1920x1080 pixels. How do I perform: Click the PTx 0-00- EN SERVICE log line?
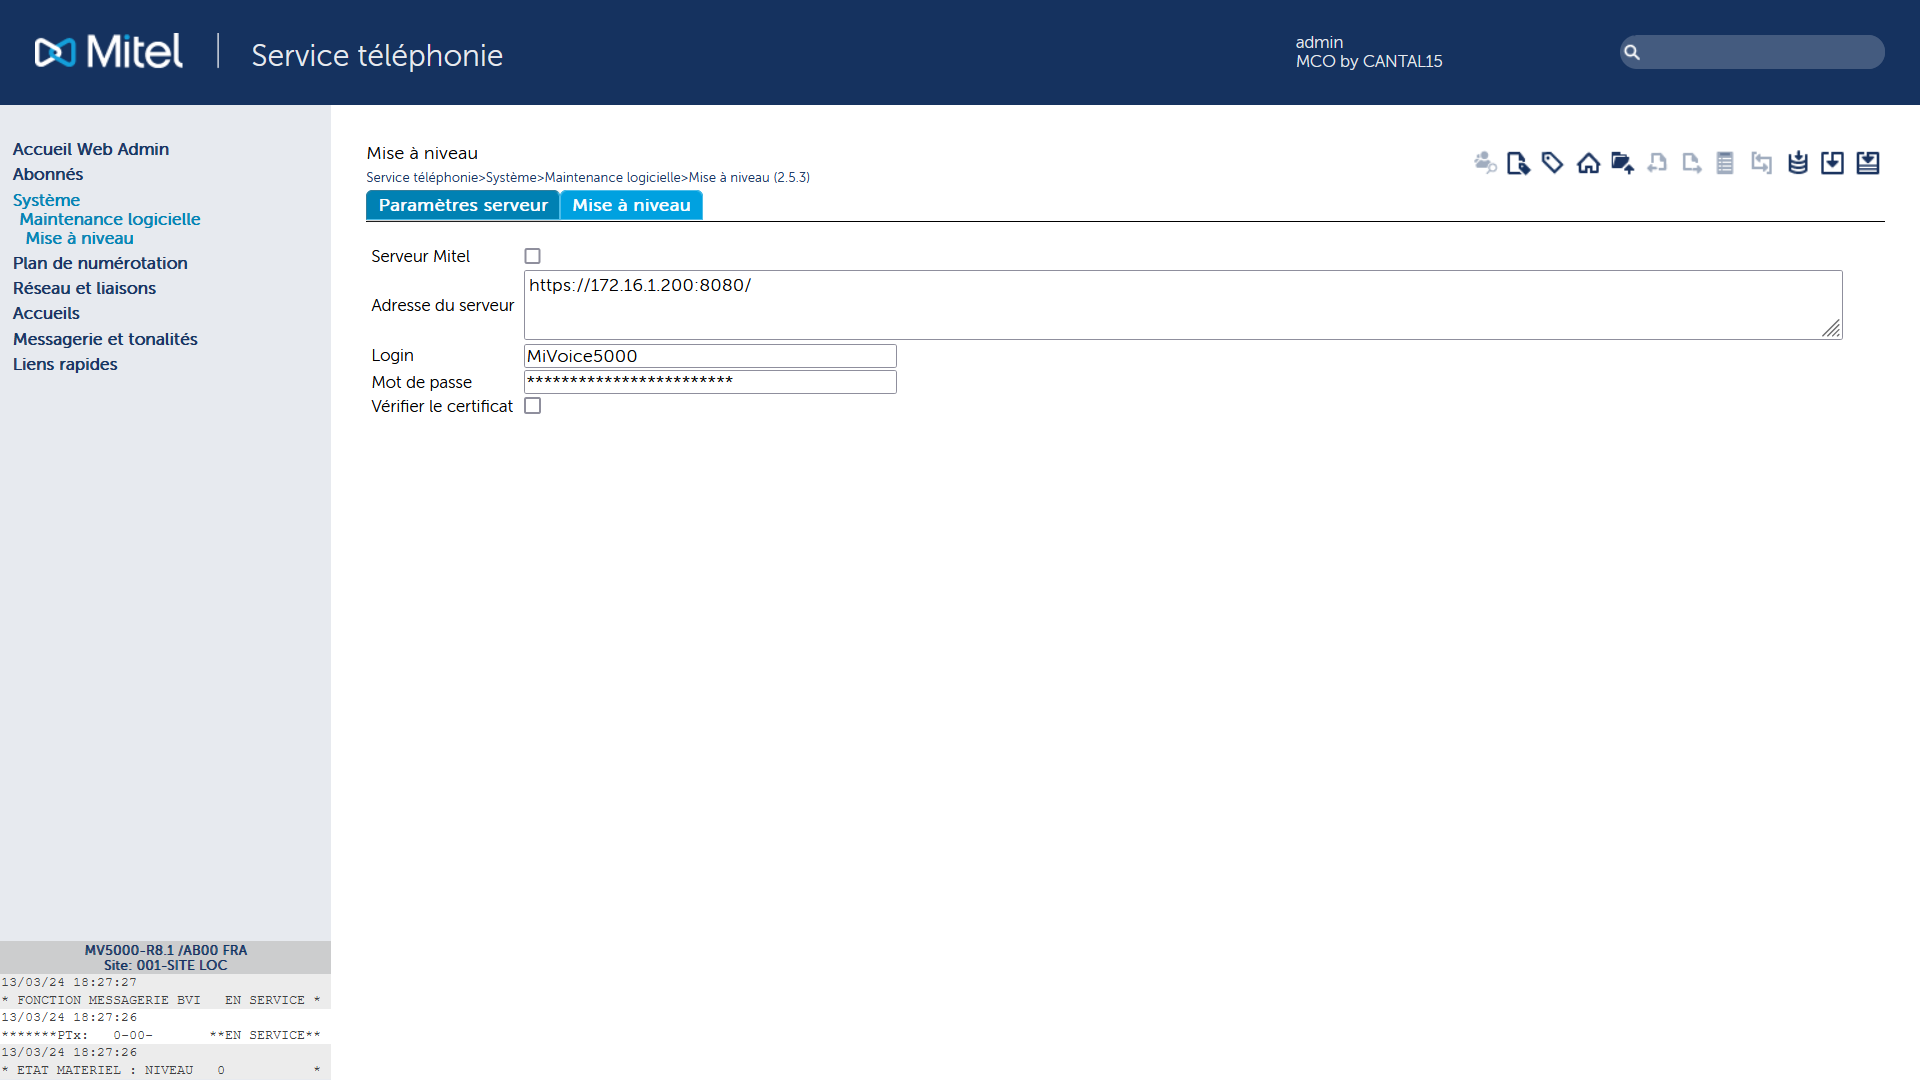[x=161, y=1035]
